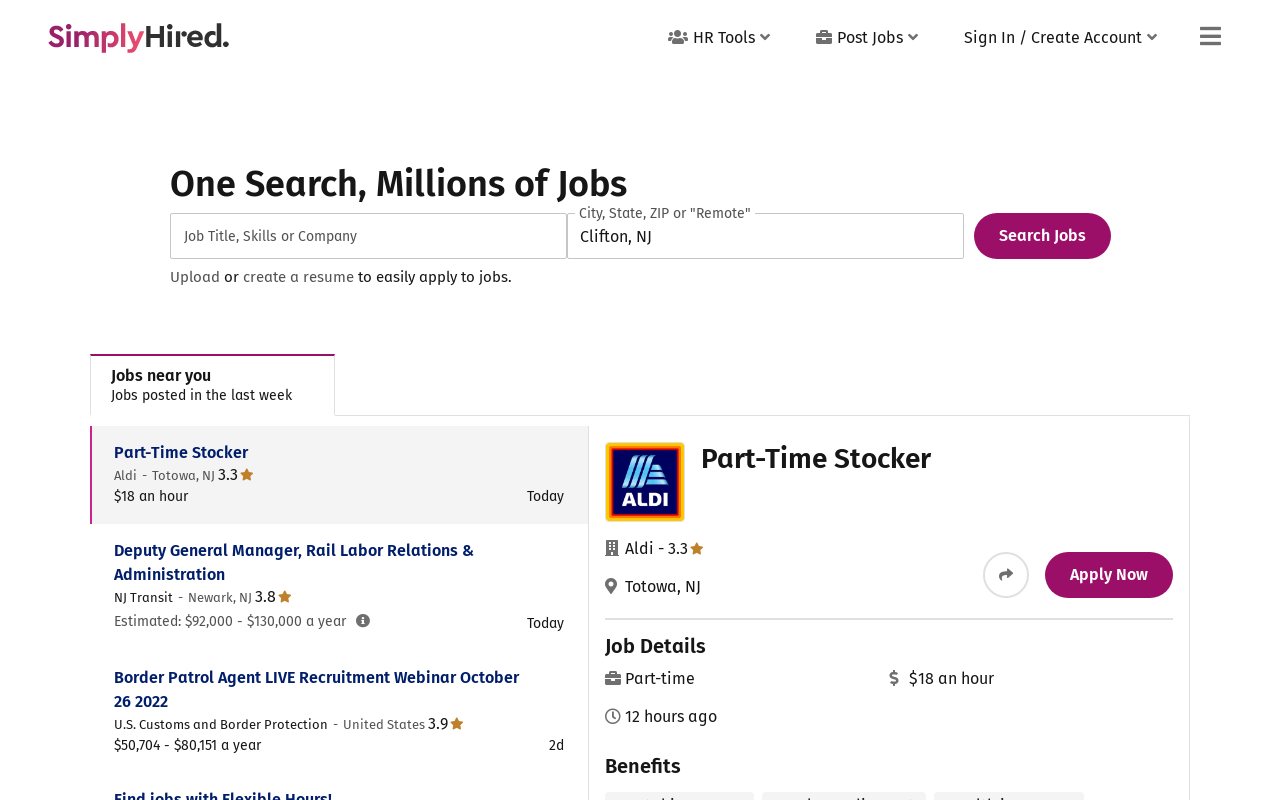Open Sign In / Create Account dropdown

pos(1060,37)
